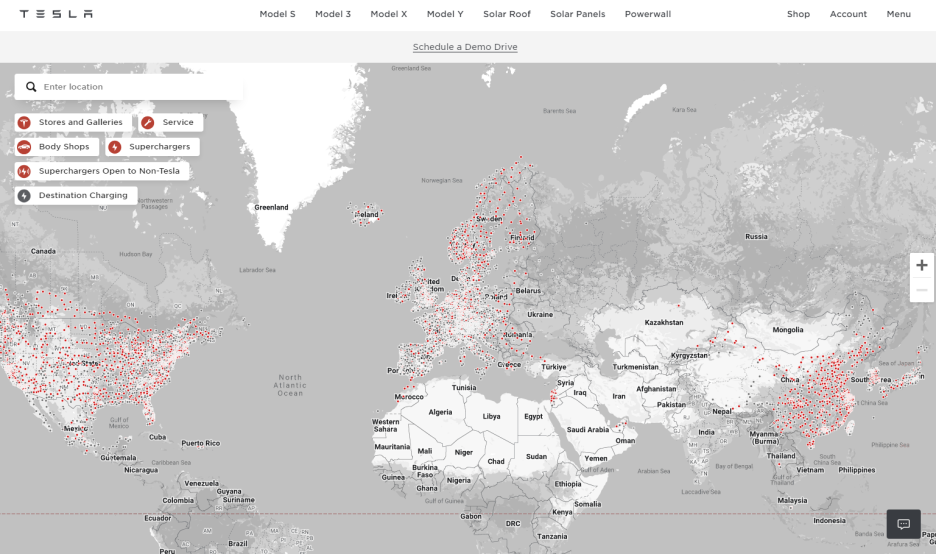This screenshot has width=936, height=554.
Task: Click the Egypt label on map
Action: [x=533, y=416]
